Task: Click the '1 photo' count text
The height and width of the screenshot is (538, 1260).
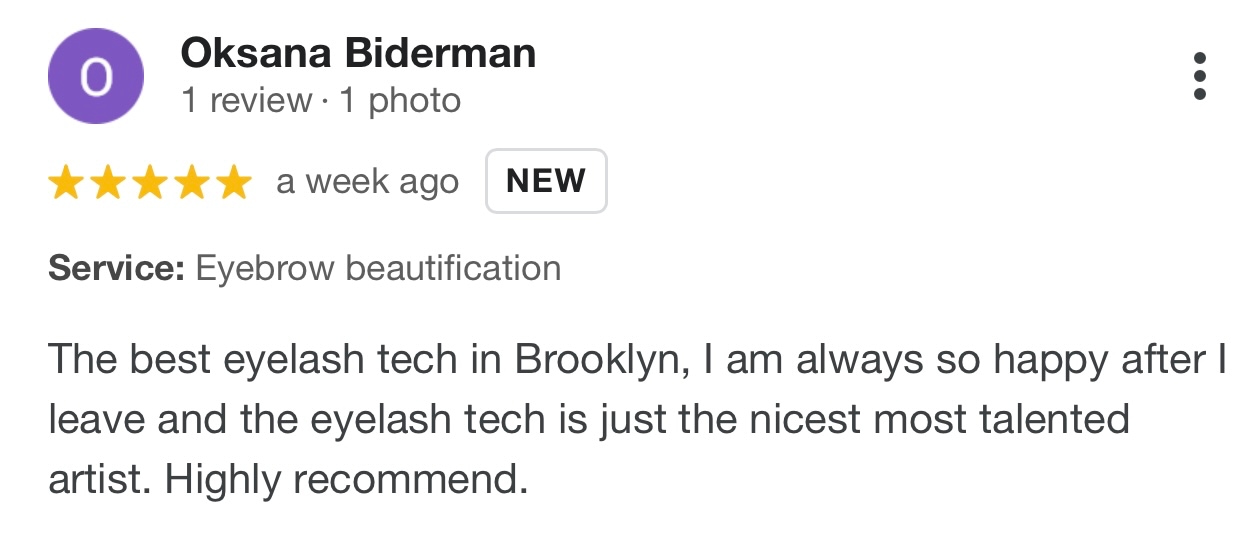Action: pyautogui.click(x=400, y=101)
